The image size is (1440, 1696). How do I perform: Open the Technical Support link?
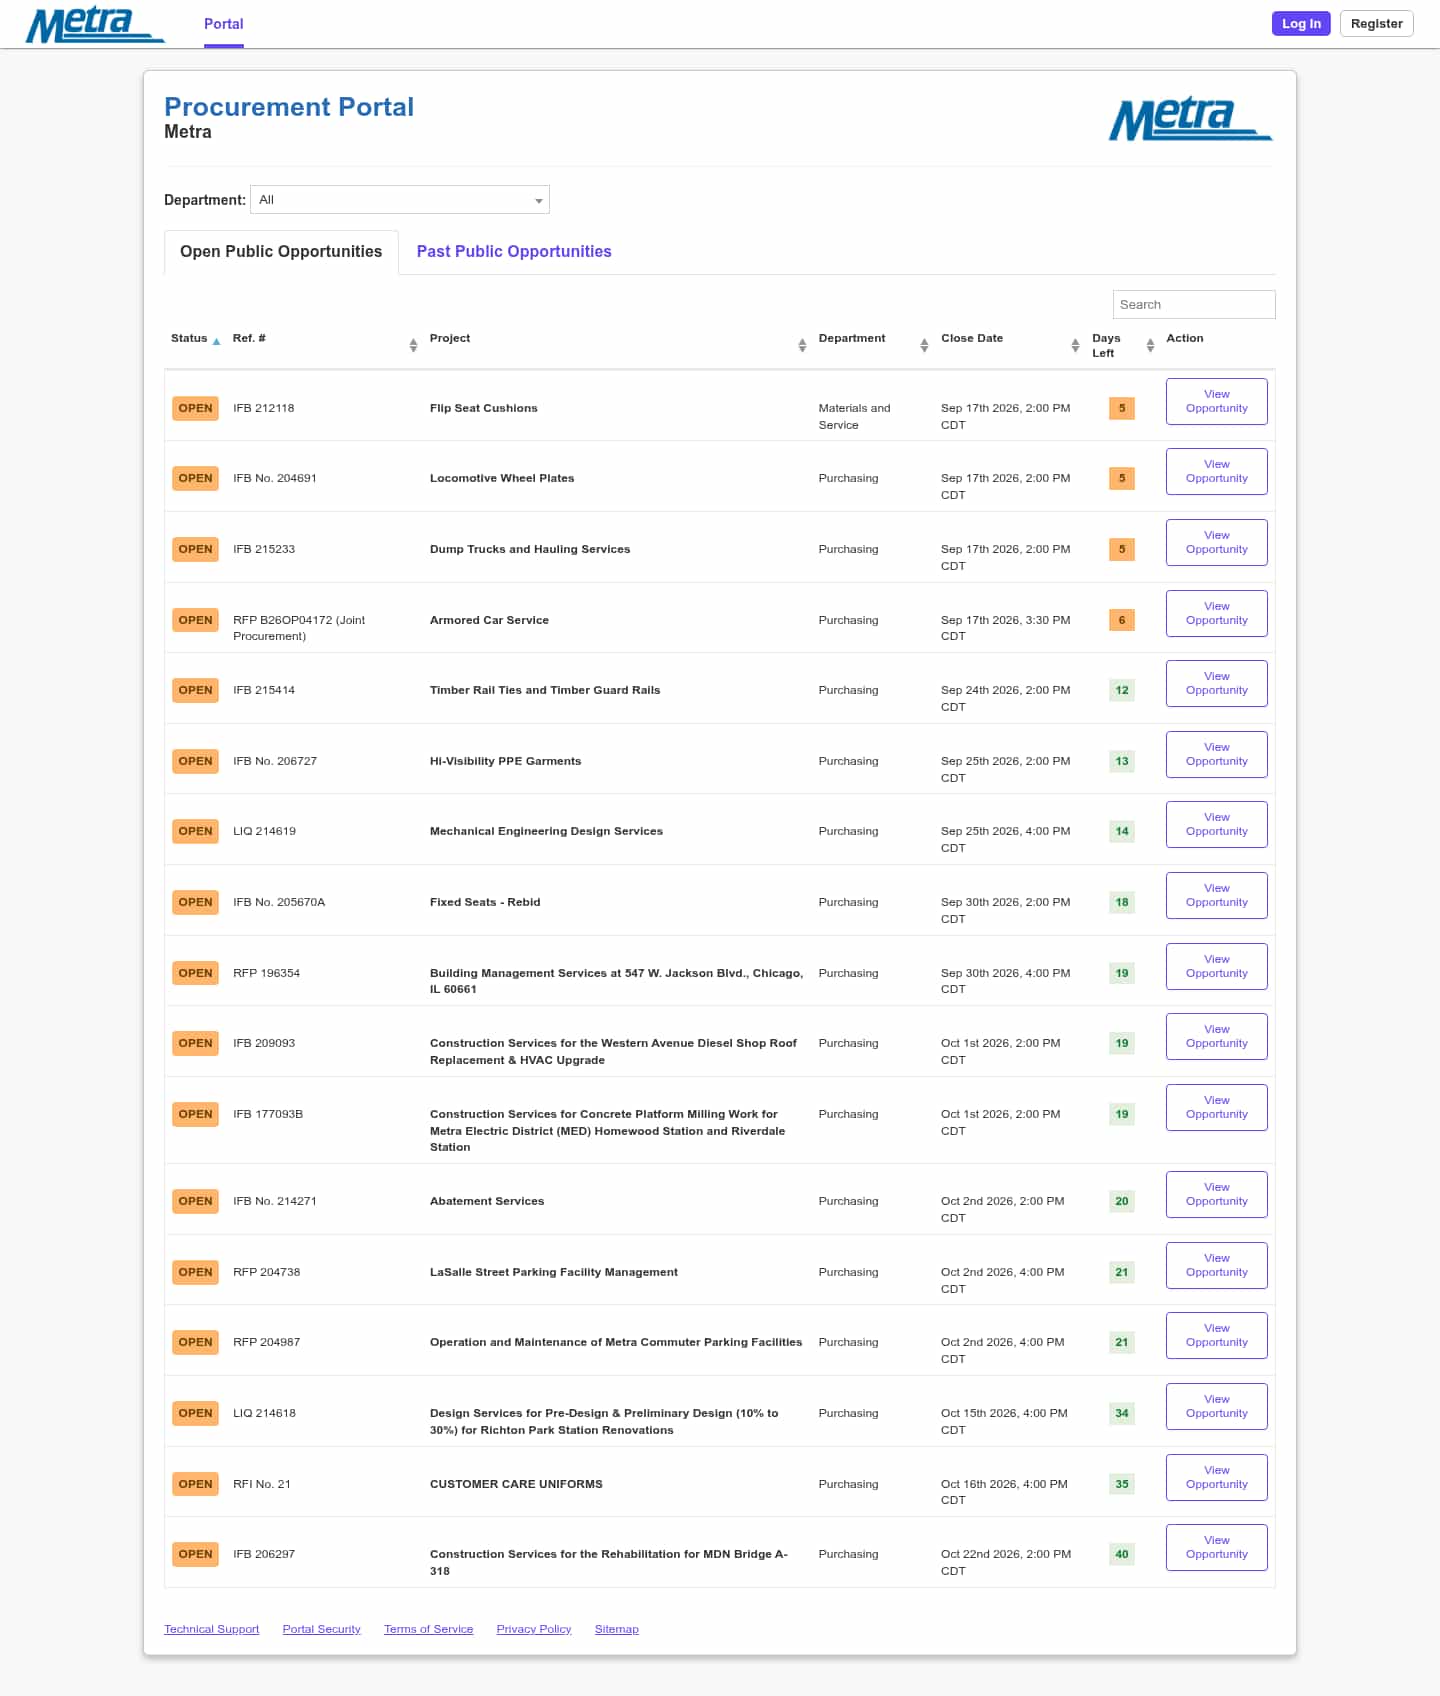pos(212,1629)
